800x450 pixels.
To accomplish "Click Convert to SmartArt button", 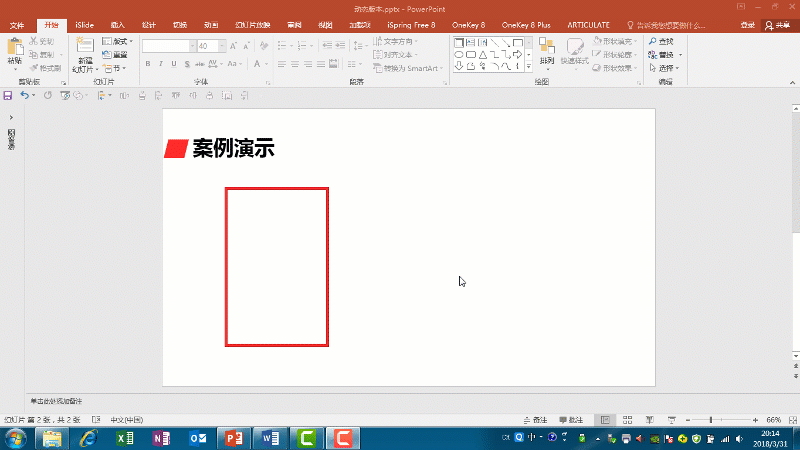I will coord(408,68).
